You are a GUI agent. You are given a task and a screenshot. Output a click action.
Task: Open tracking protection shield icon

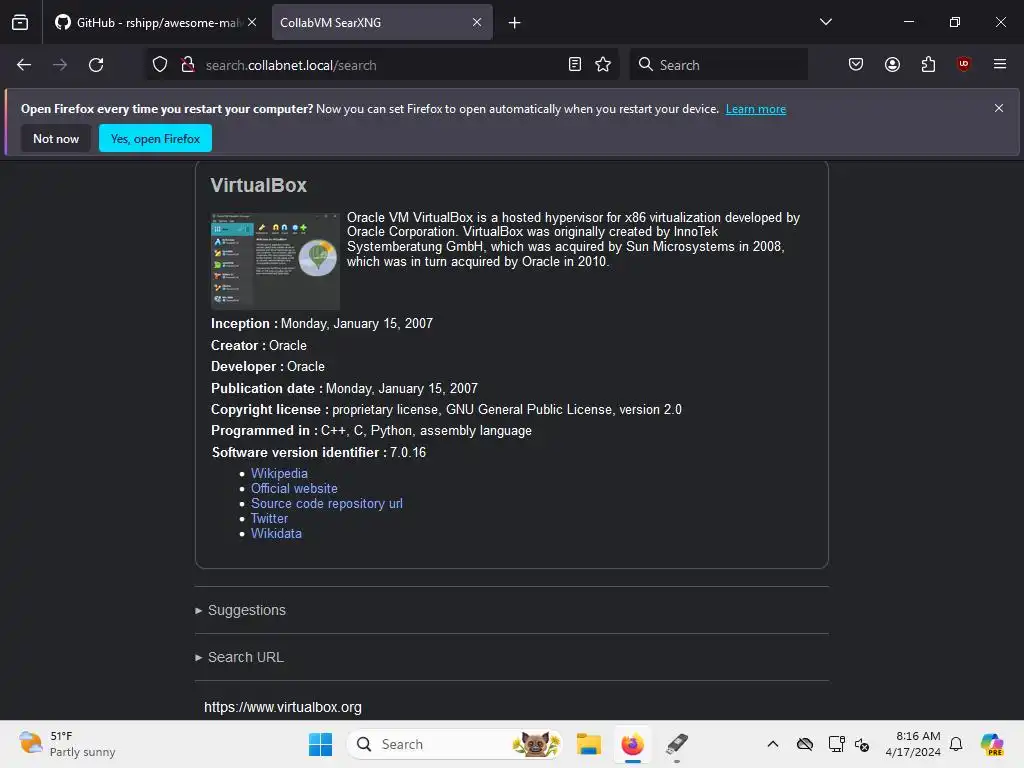coord(160,65)
